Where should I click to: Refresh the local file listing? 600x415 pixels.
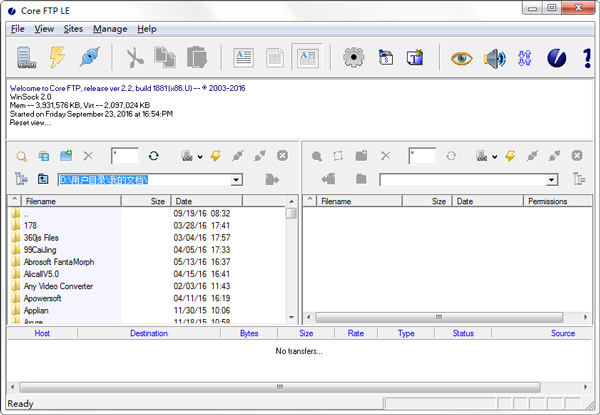(x=153, y=156)
